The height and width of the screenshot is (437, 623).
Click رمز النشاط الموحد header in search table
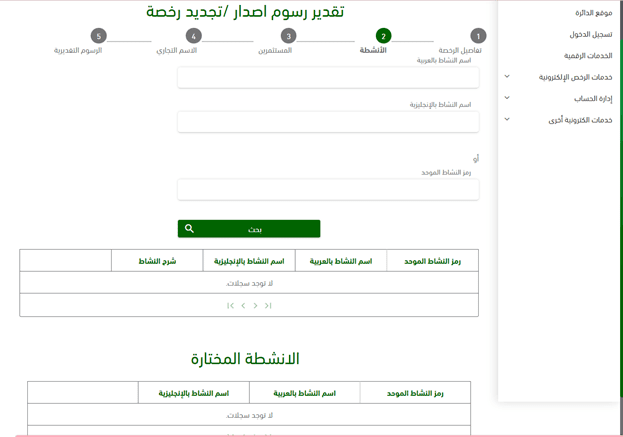pos(433,261)
